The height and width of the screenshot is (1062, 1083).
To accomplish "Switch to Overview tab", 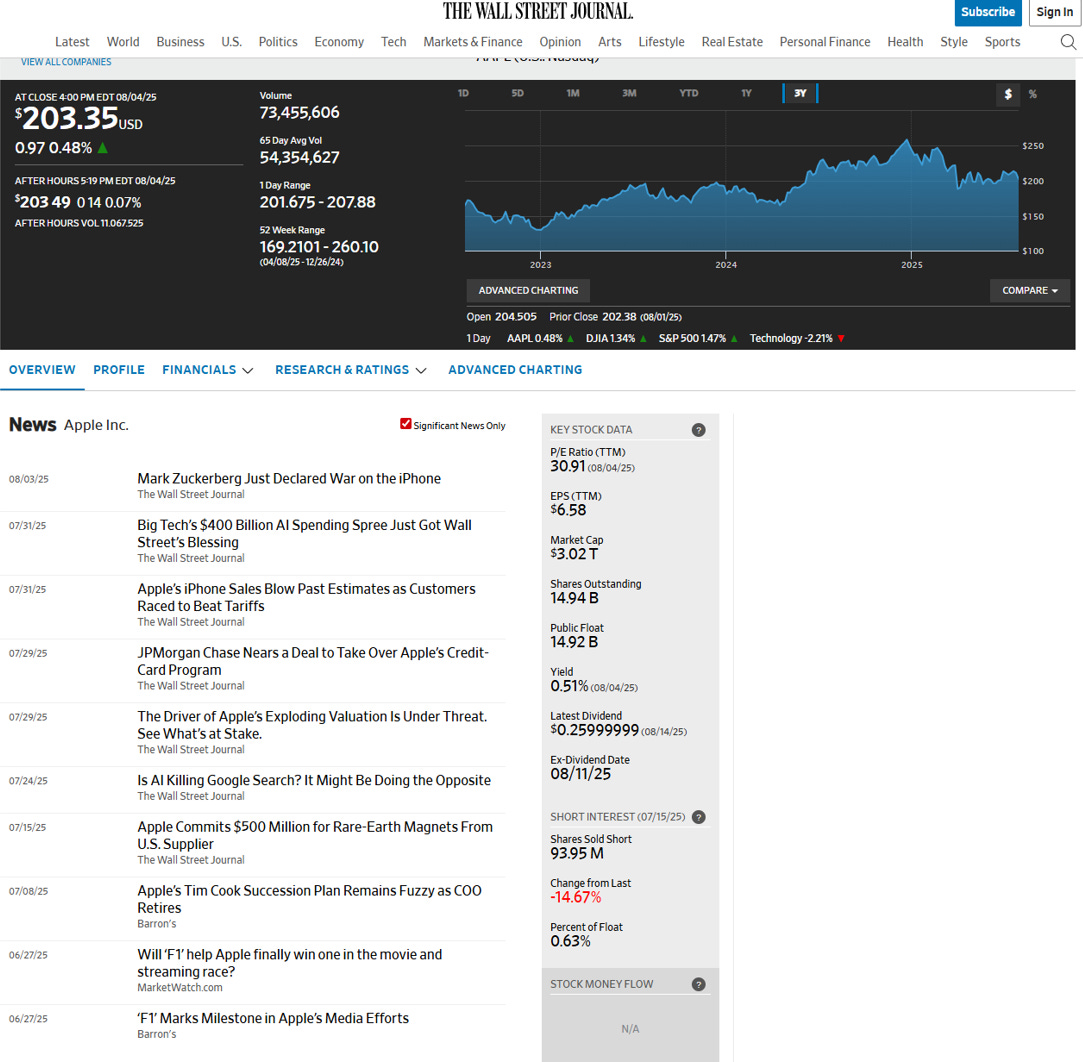I will click(x=42, y=370).
